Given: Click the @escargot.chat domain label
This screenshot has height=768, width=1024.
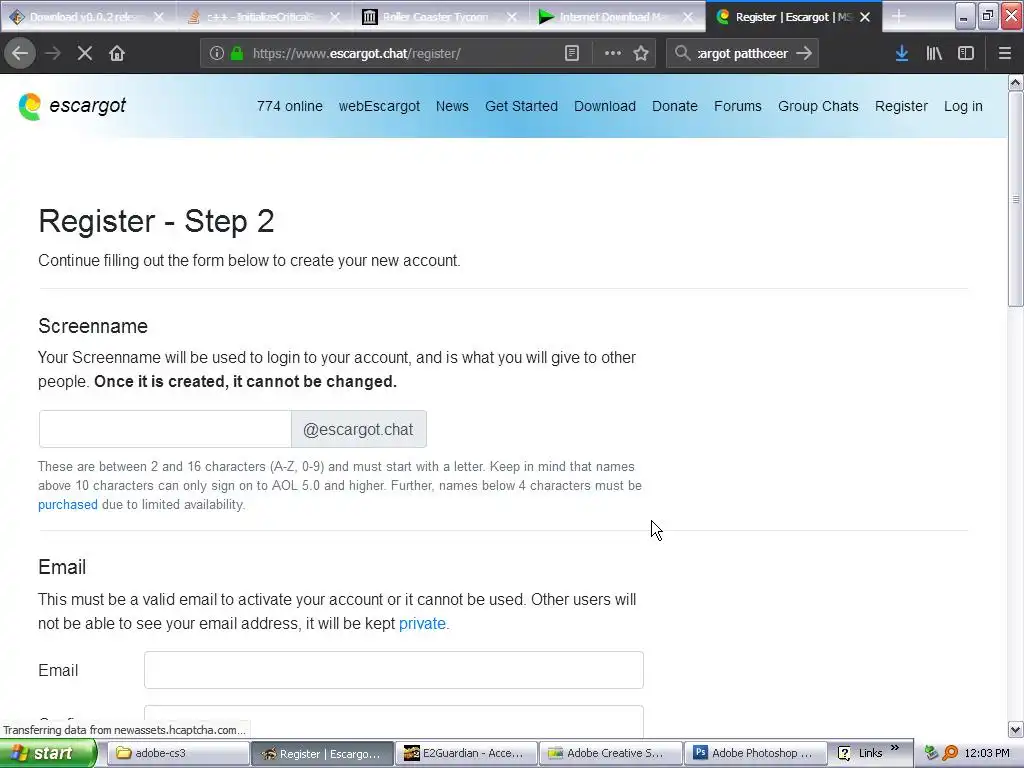Looking at the screenshot, I should coord(359,429).
